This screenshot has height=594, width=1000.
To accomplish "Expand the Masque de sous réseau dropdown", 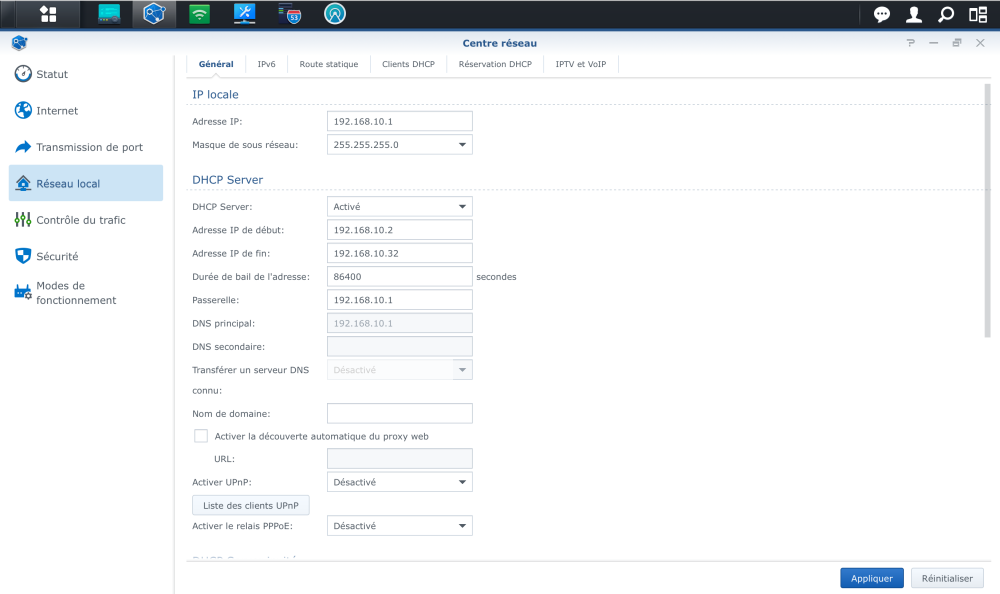I will (x=462, y=145).
